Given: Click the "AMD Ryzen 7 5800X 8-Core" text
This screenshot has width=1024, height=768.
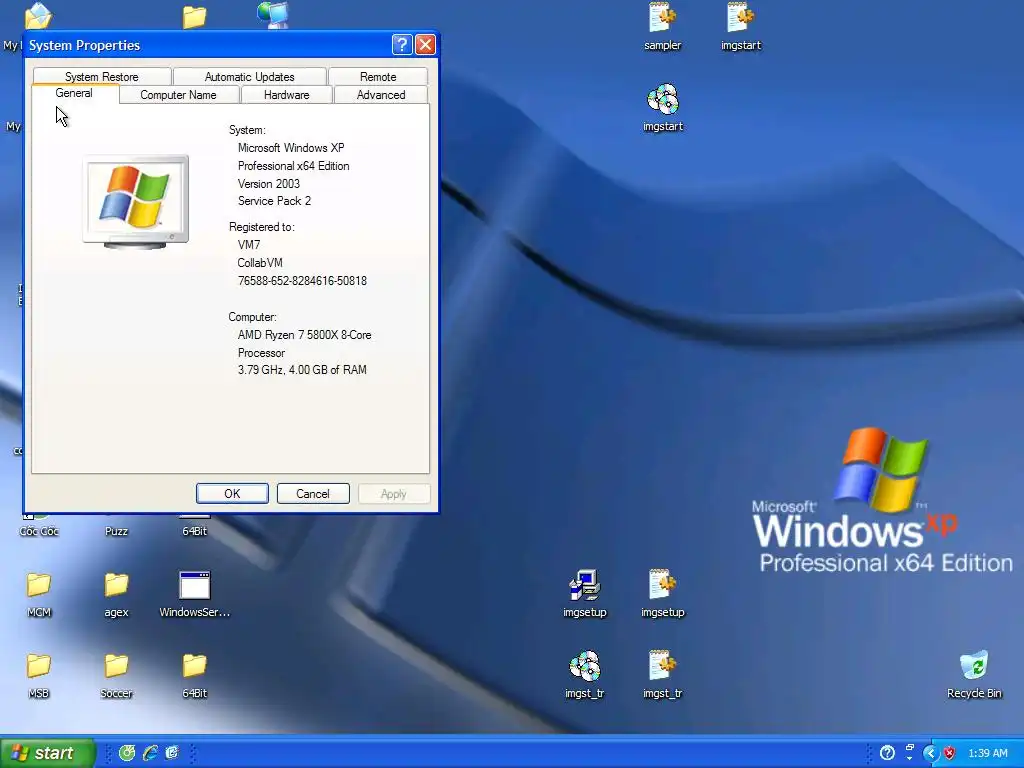Looking at the screenshot, I should tap(304, 335).
